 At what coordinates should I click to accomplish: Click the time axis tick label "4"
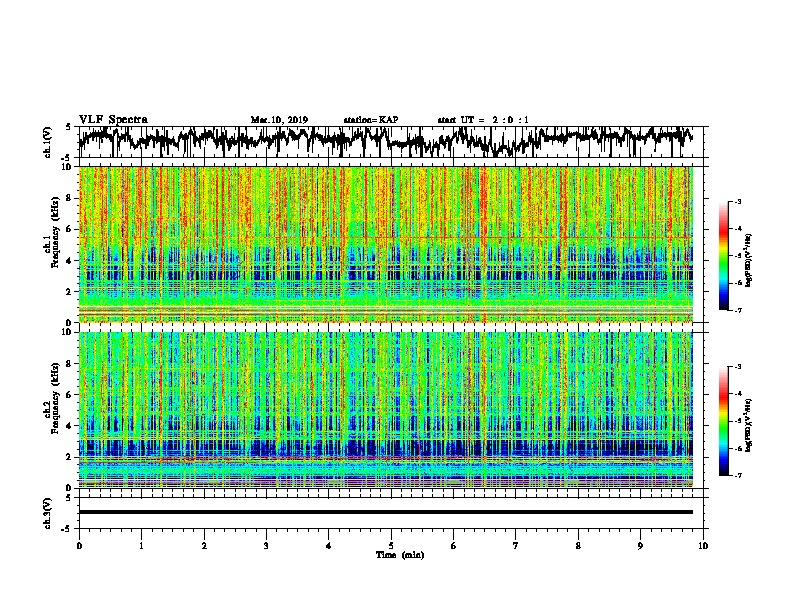(x=329, y=545)
